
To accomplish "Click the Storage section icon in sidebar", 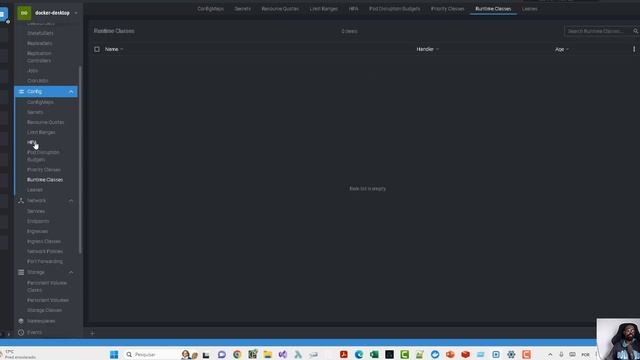I will pyautogui.click(x=21, y=272).
